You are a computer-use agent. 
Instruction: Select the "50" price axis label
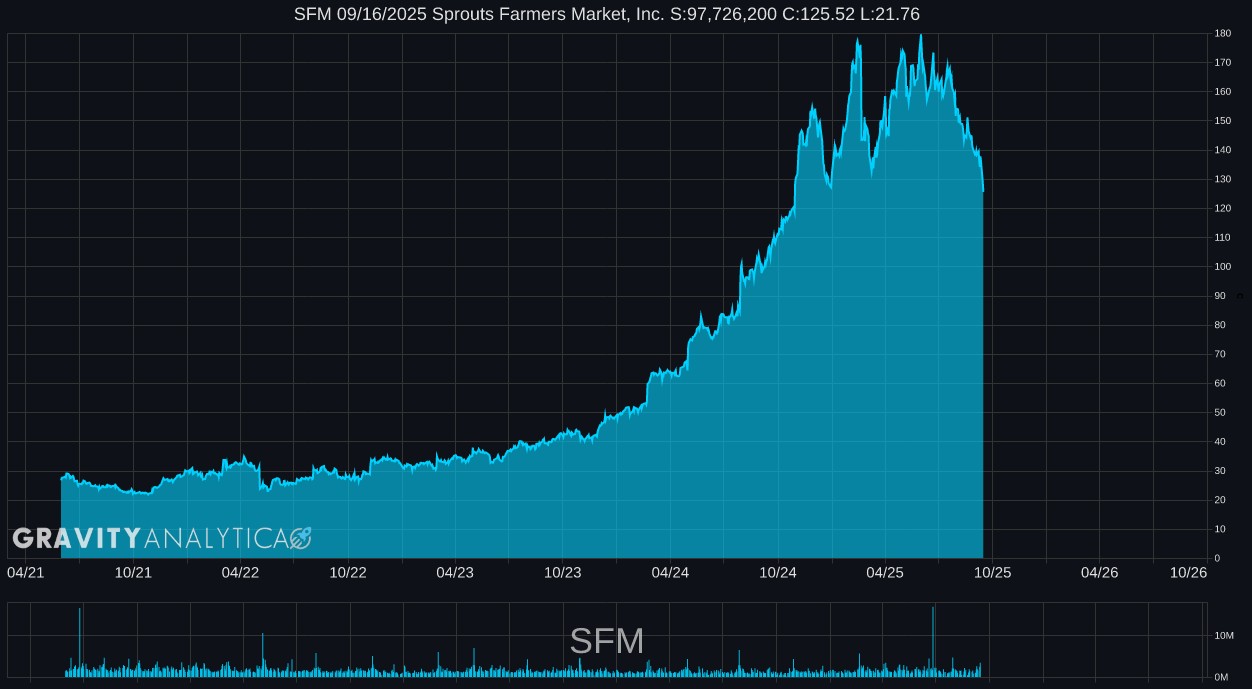point(1220,412)
